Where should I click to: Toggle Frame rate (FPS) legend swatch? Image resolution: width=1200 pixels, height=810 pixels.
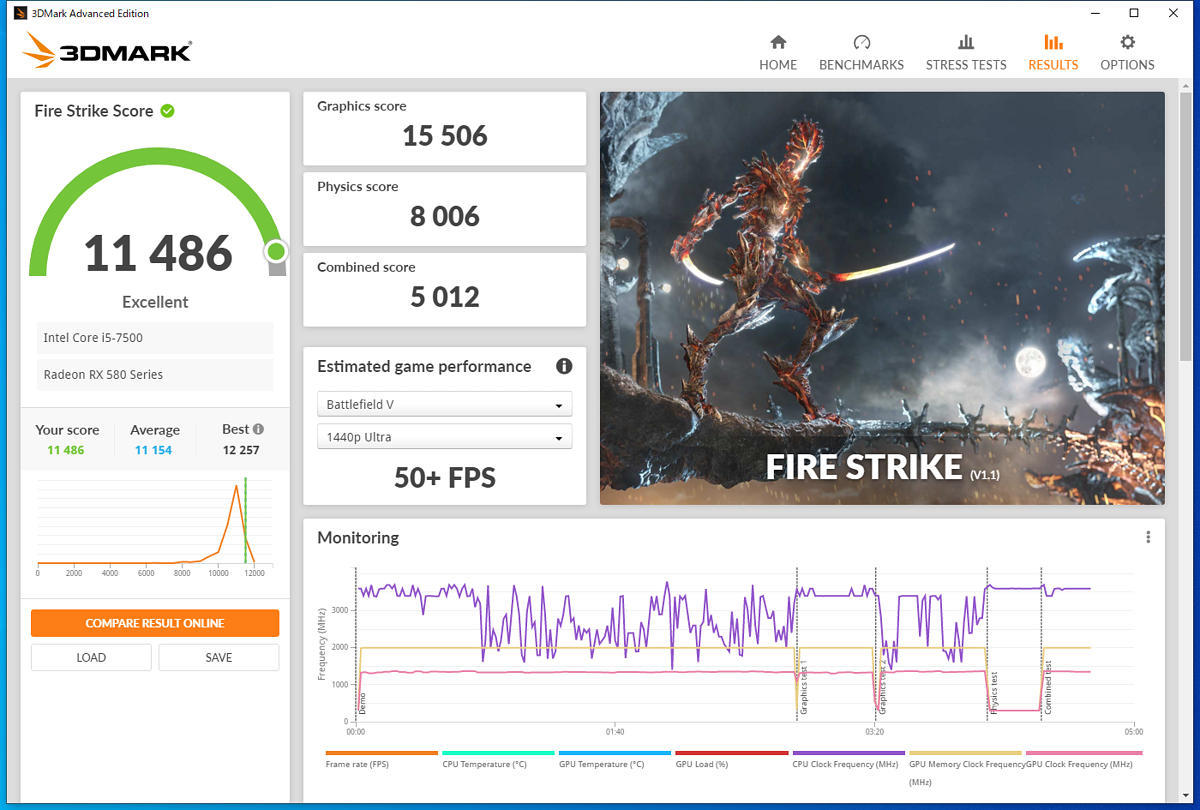click(x=382, y=753)
